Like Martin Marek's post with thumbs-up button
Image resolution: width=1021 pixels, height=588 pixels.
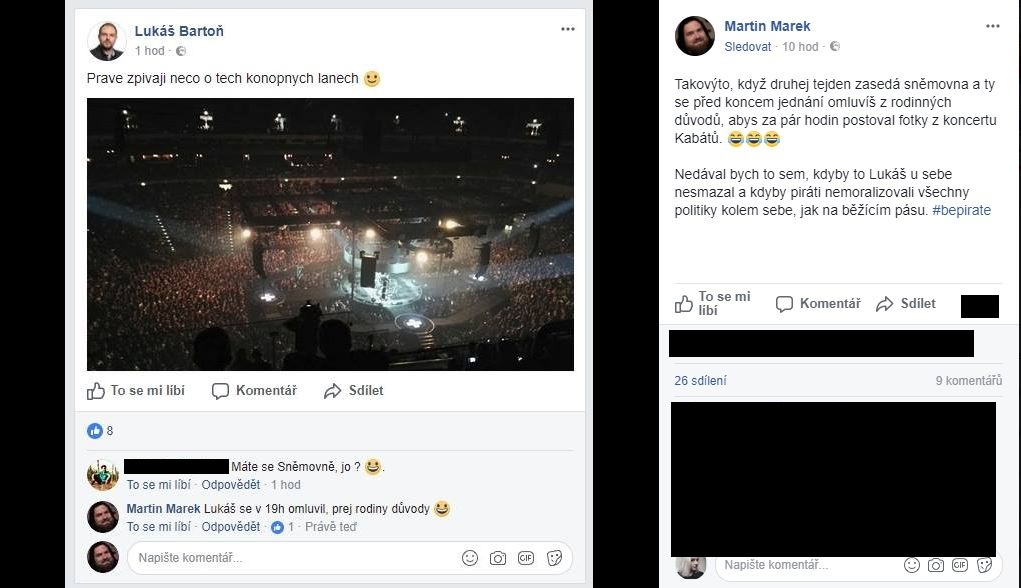coord(712,304)
